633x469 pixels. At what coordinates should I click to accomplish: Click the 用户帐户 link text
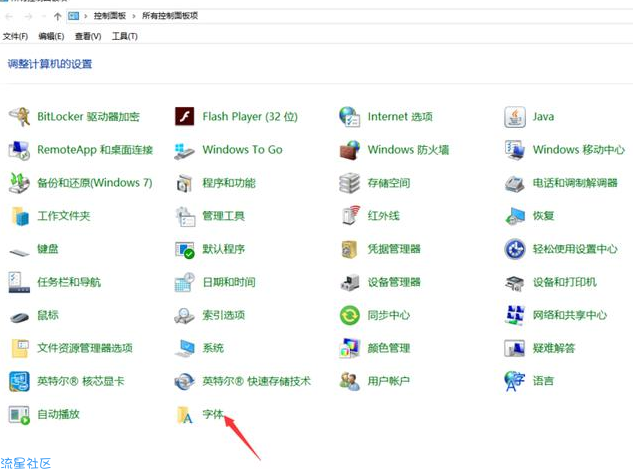tap(388, 381)
